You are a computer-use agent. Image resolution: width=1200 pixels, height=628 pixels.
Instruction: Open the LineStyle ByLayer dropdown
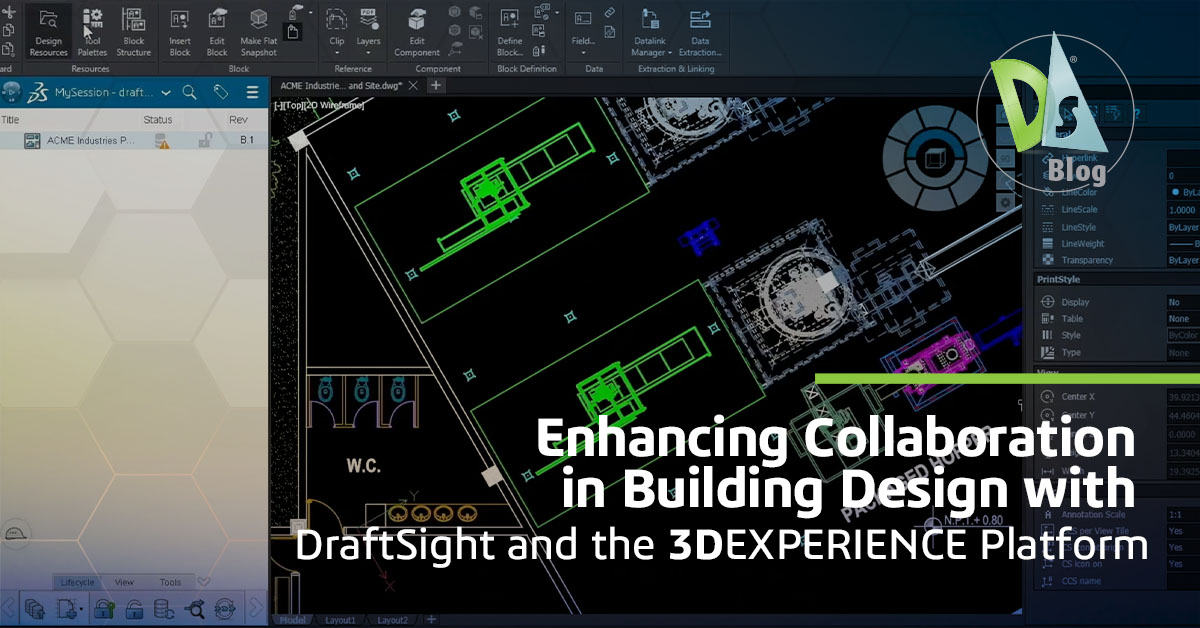[x=1183, y=227]
